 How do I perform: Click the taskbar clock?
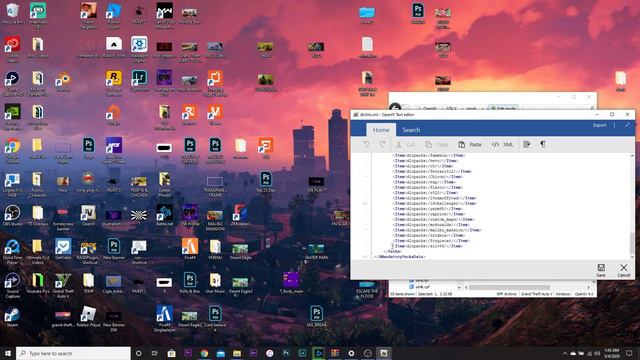point(612,353)
